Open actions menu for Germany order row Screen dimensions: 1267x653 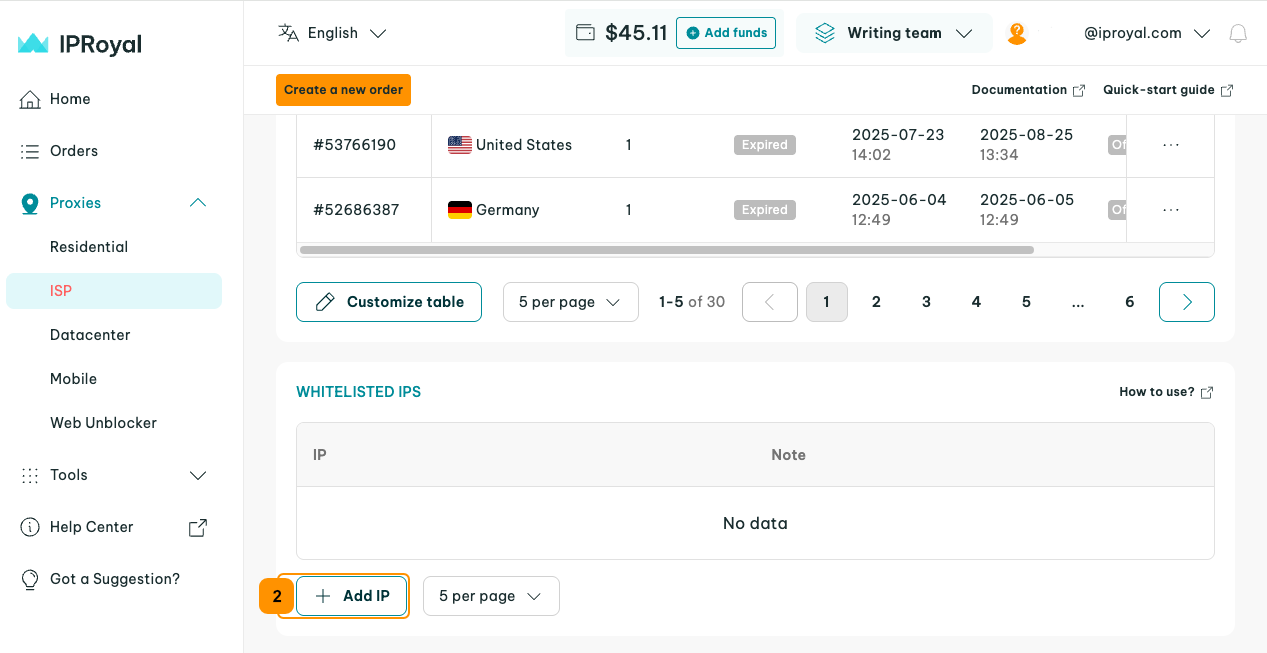pyautogui.click(x=1171, y=210)
